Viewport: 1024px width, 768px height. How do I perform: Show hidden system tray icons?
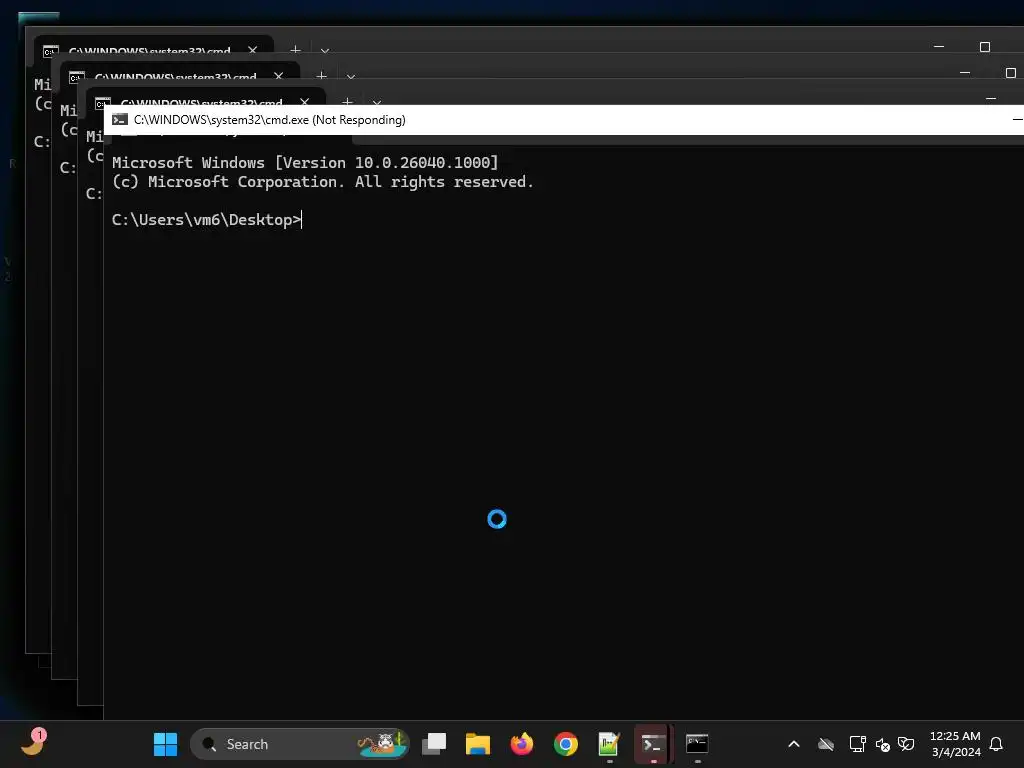click(793, 744)
